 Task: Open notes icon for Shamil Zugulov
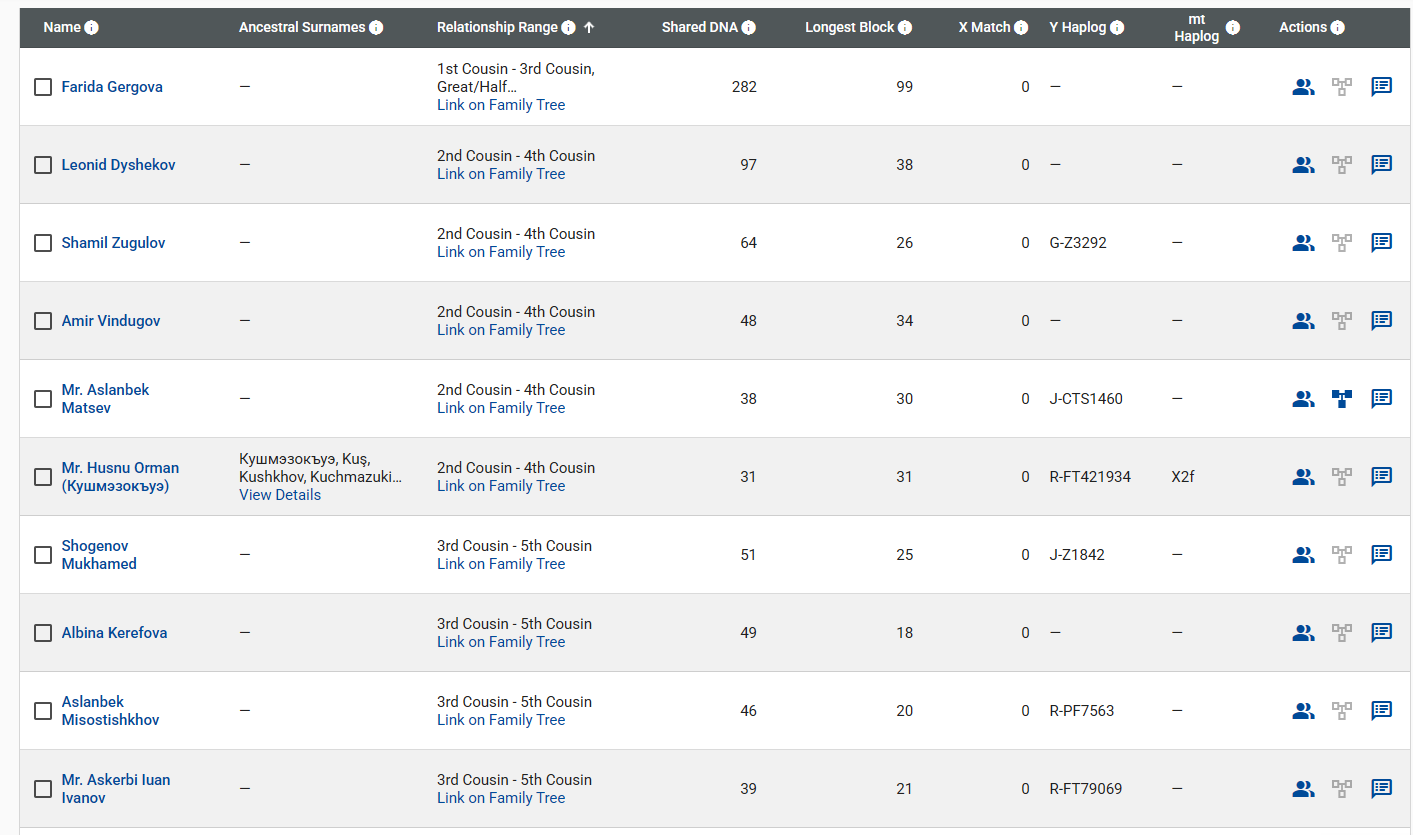[x=1381, y=243]
